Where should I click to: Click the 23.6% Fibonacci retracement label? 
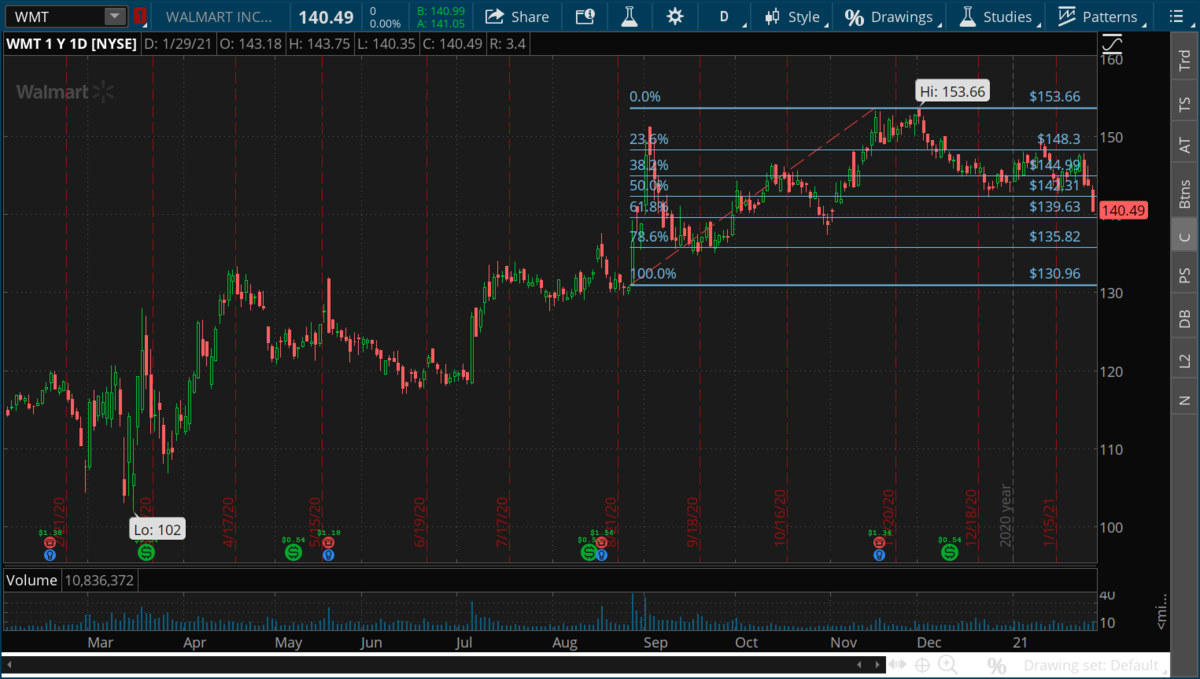pyautogui.click(x=648, y=140)
